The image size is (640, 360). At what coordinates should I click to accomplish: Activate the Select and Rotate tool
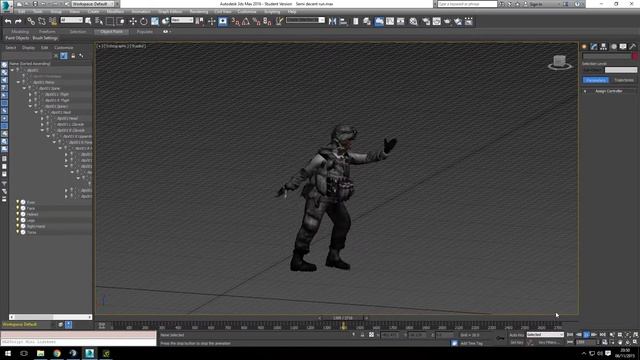[144, 21]
